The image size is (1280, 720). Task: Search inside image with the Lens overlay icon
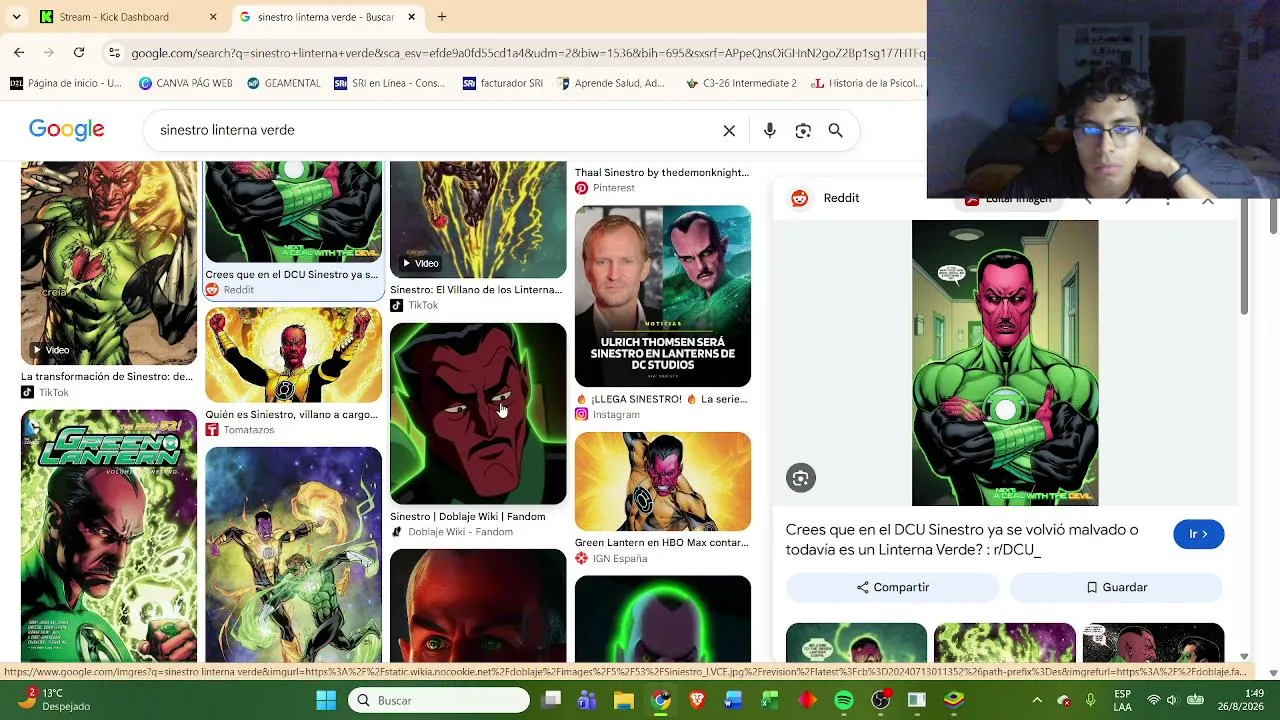pos(800,478)
